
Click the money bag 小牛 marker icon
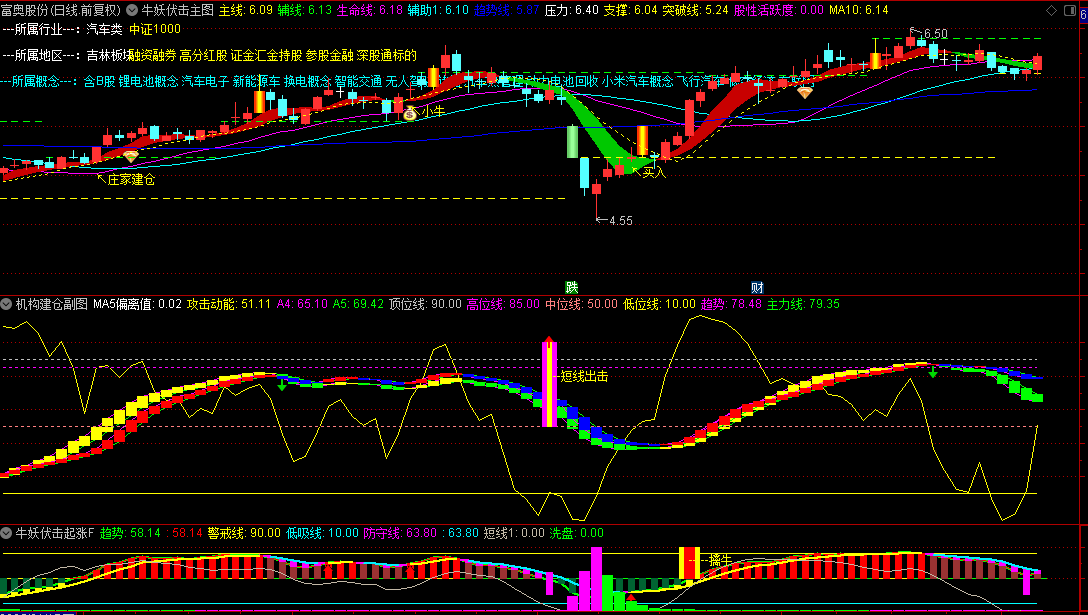(x=410, y=114)
